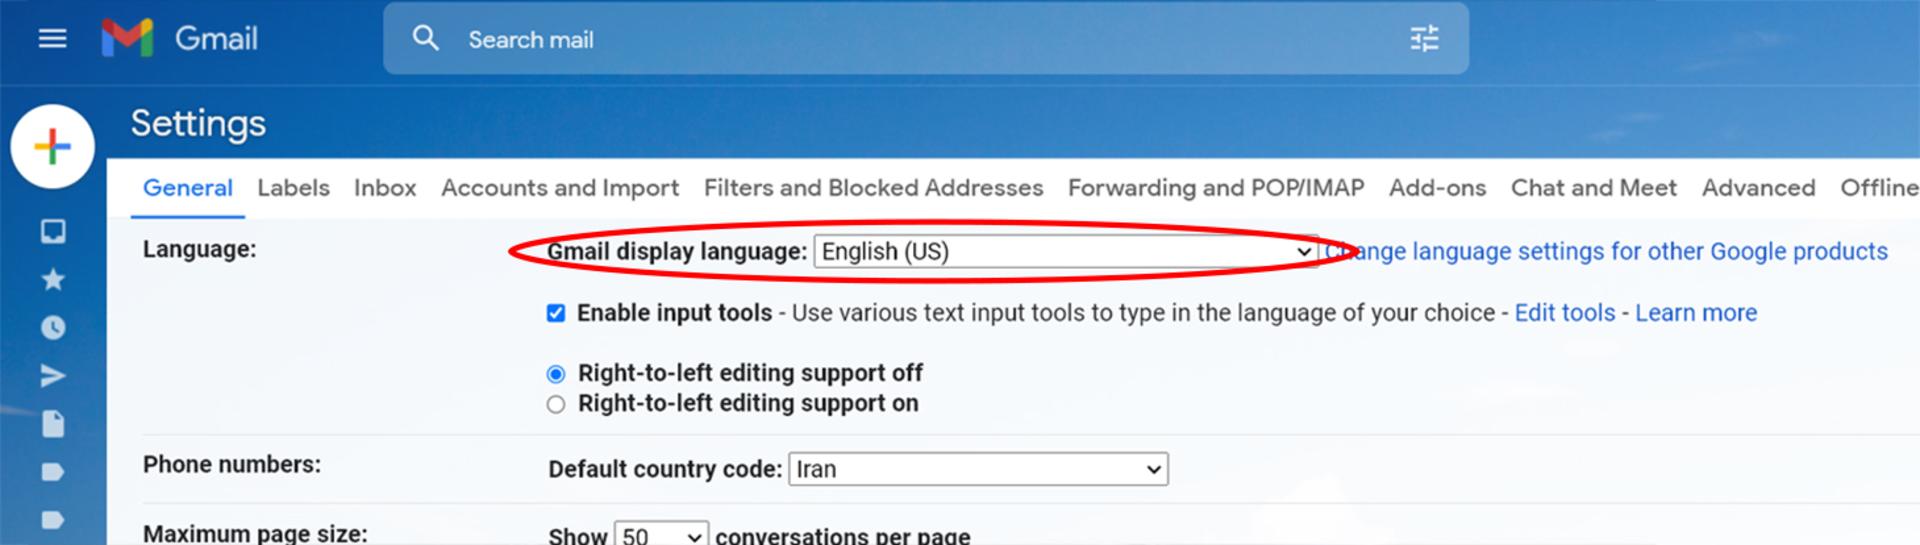Viewport: 1920px width, 545px height.
Task: Open Accounts and Import tab
Action: 560,188
